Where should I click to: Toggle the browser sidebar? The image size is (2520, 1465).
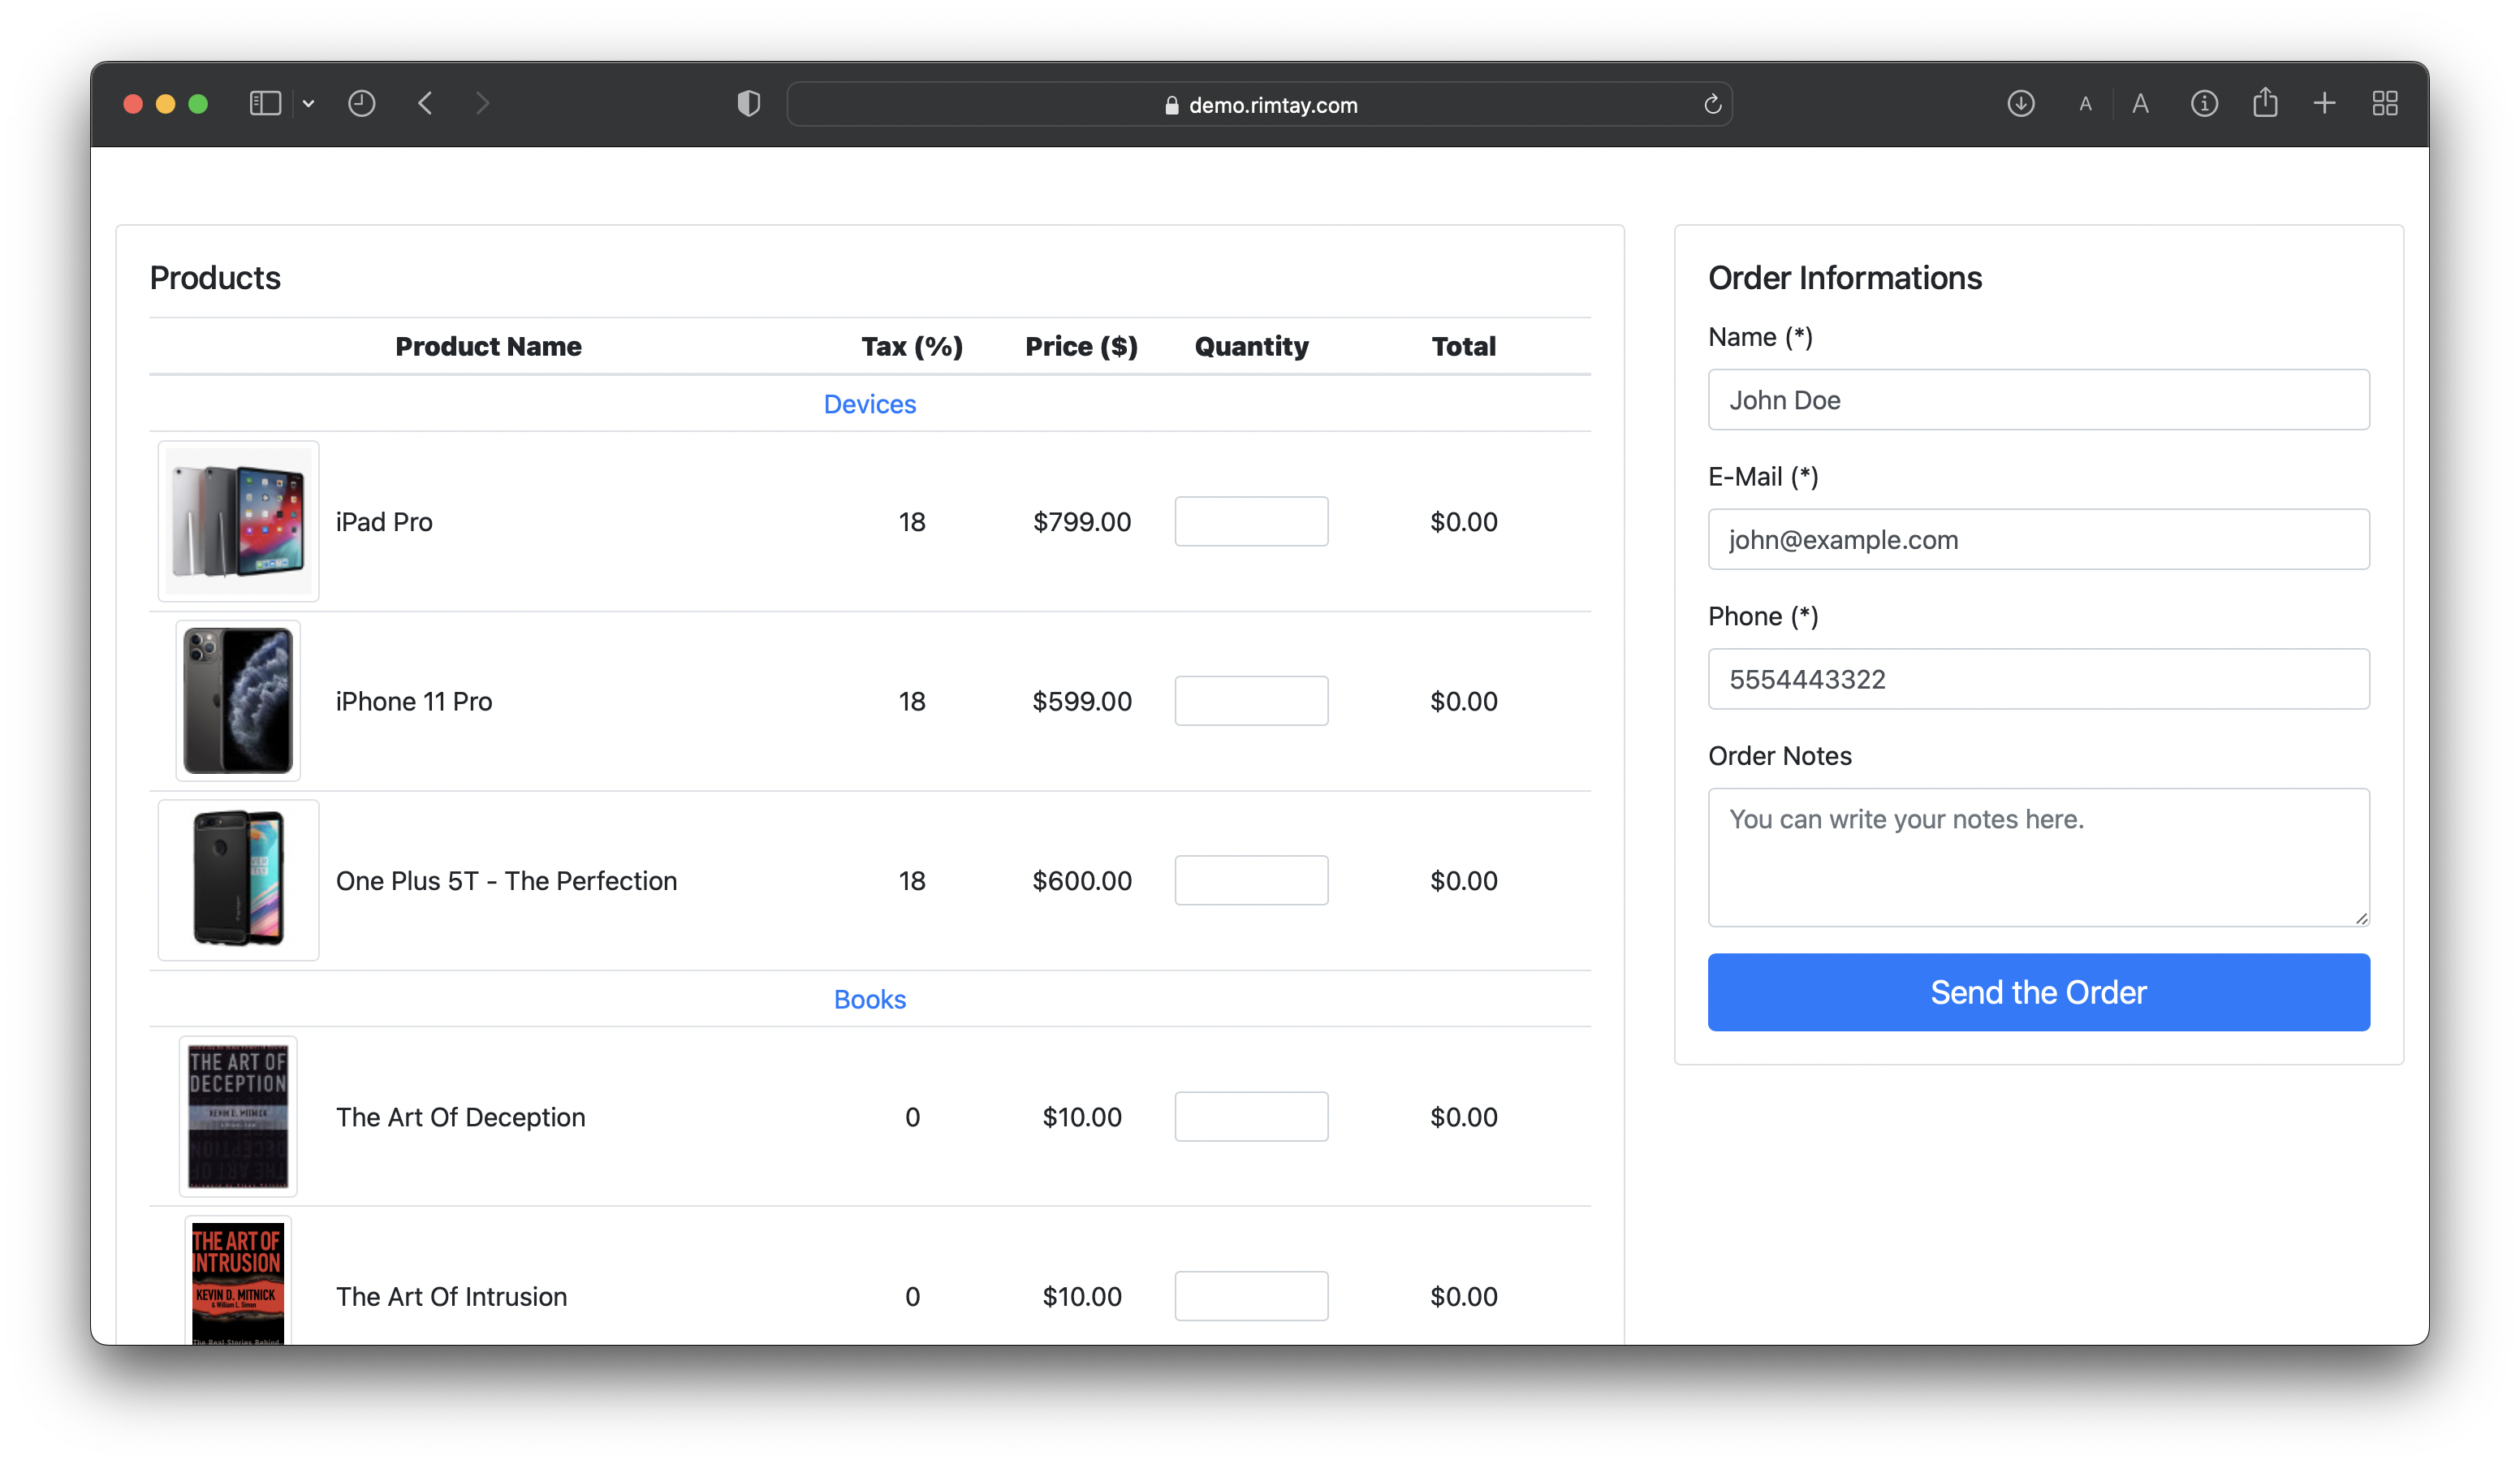264,103
